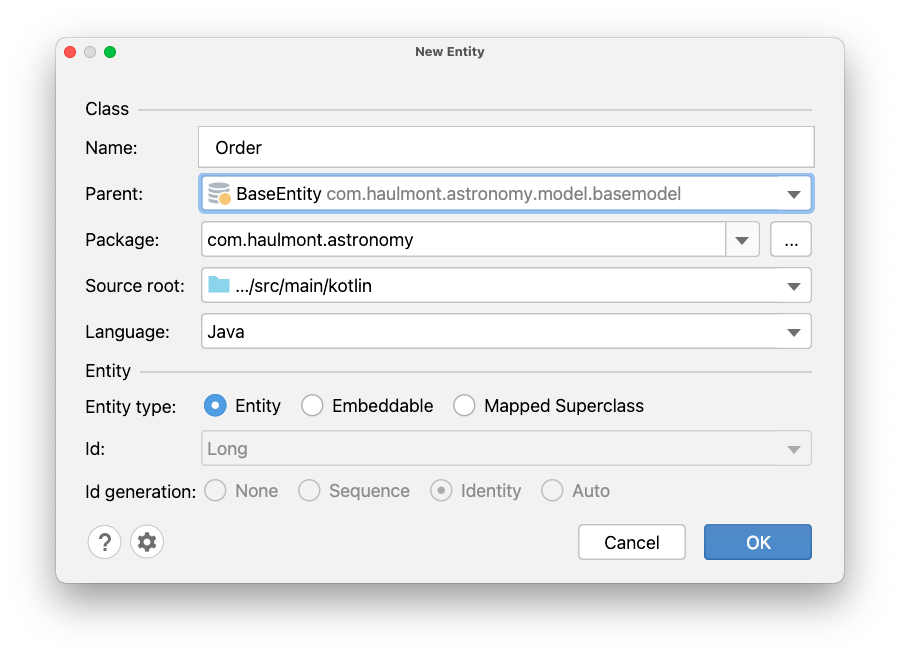Open the Package history dropdown arrow

742,240
